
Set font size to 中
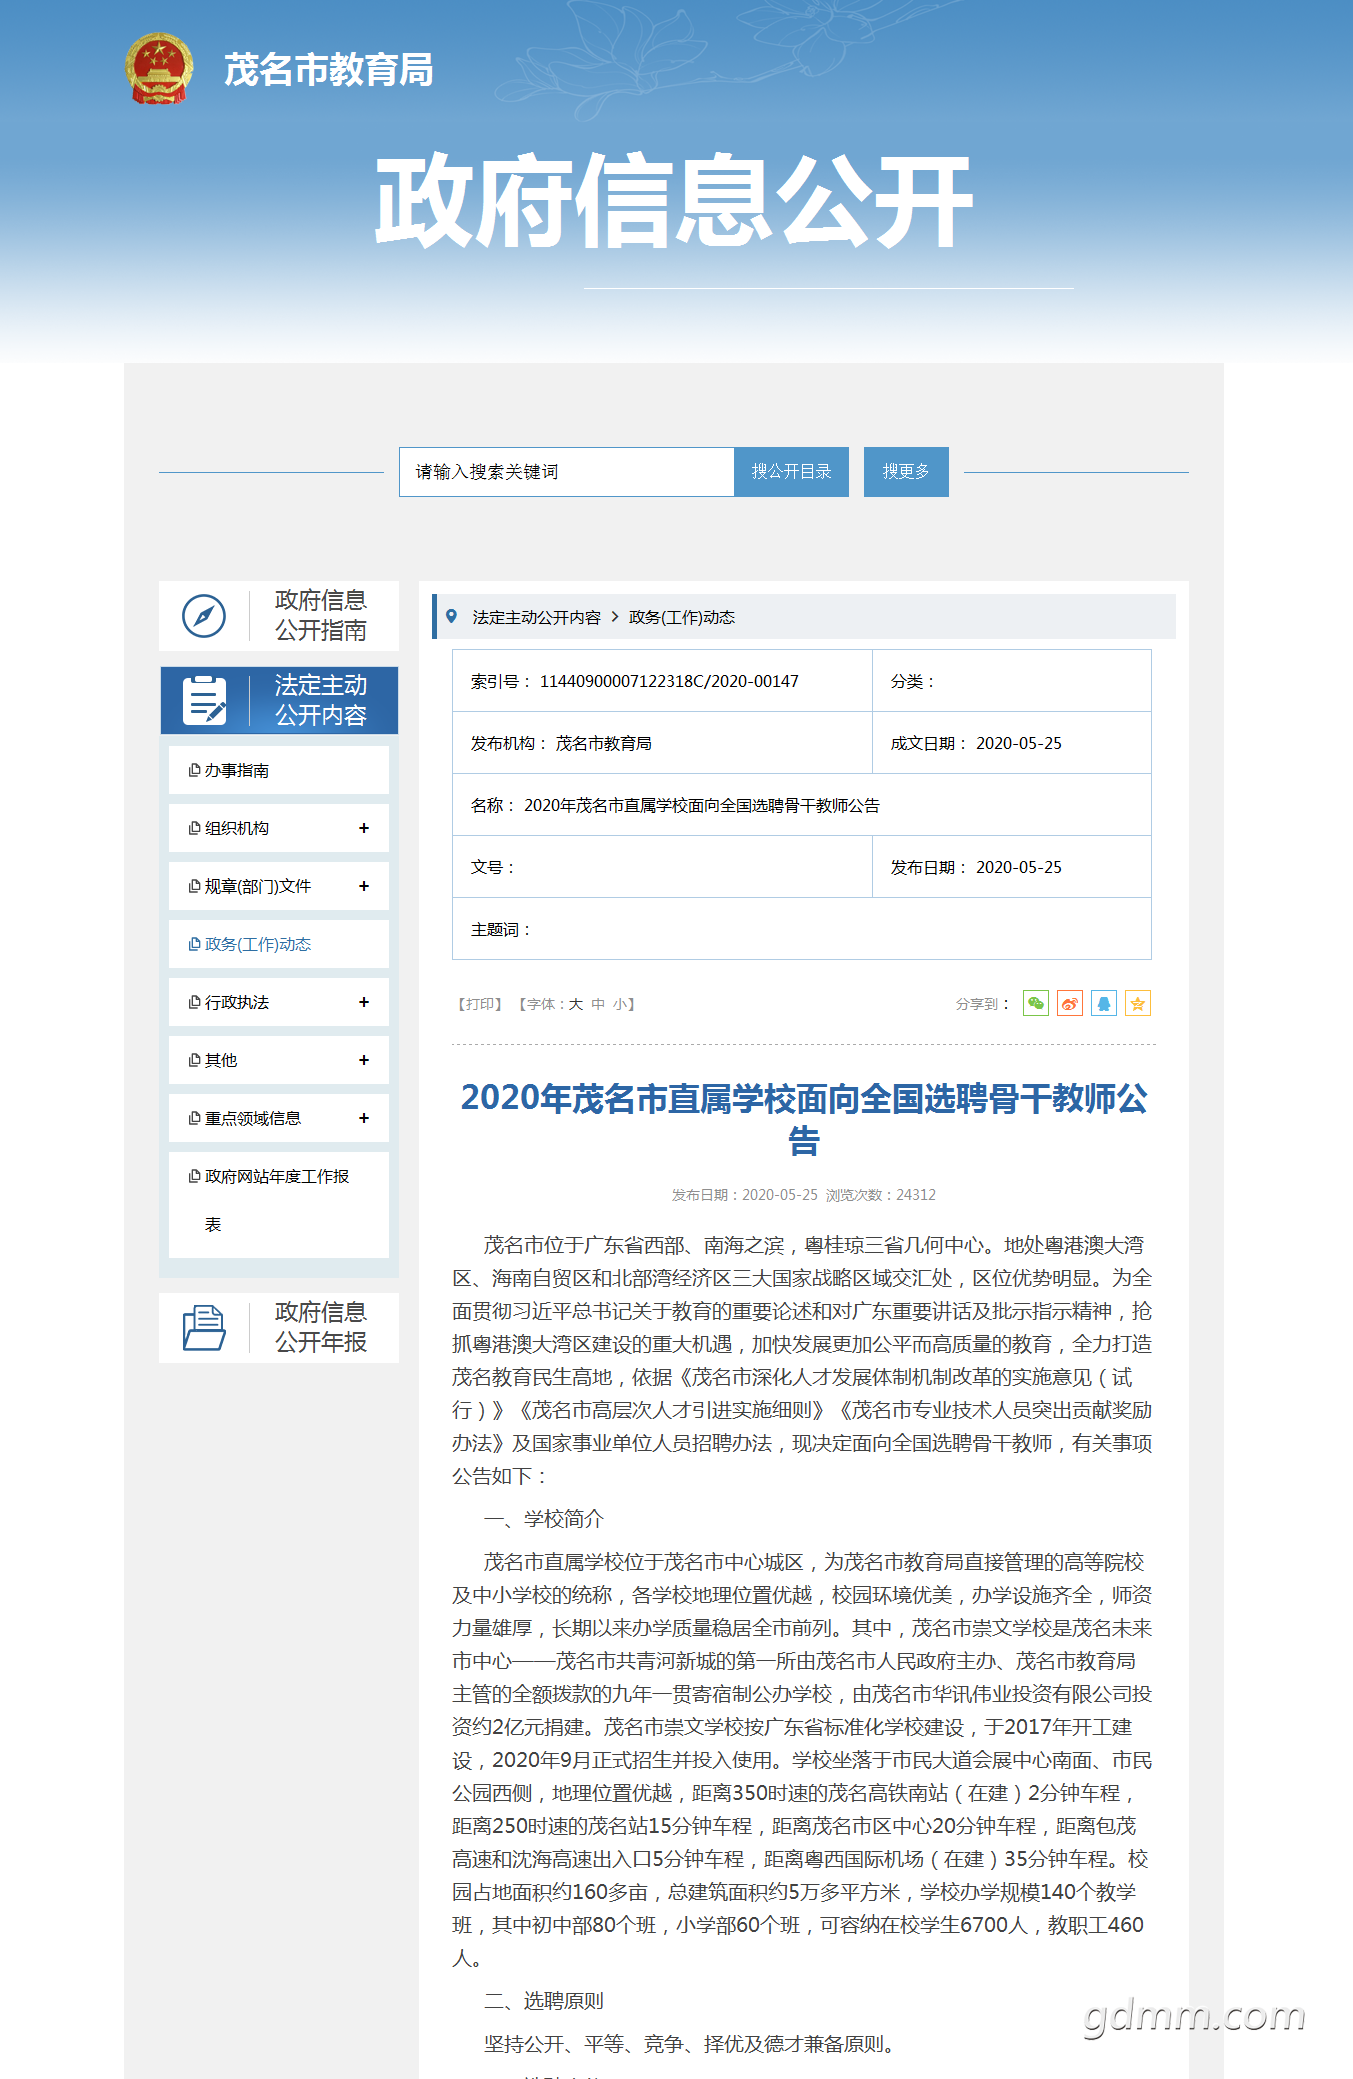[598, 1004]
